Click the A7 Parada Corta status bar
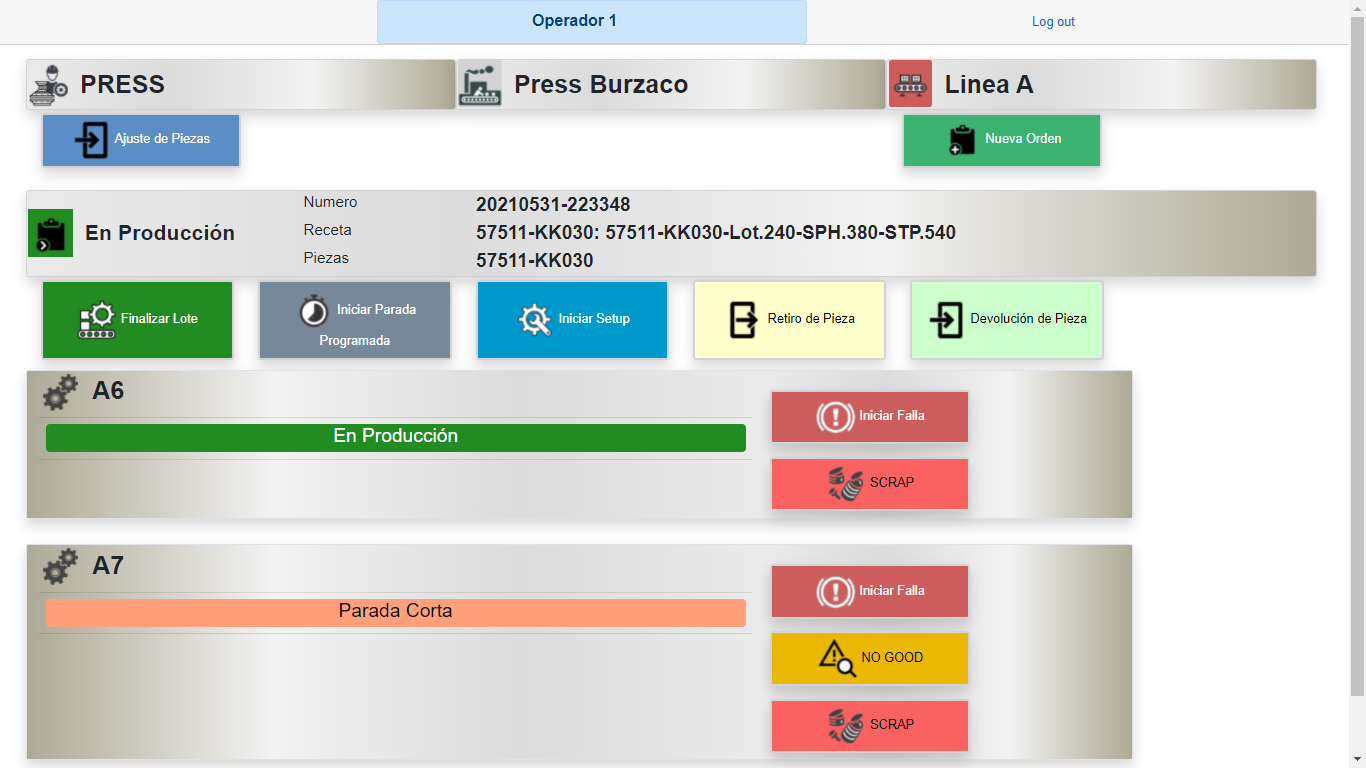 tap(395, 612)
